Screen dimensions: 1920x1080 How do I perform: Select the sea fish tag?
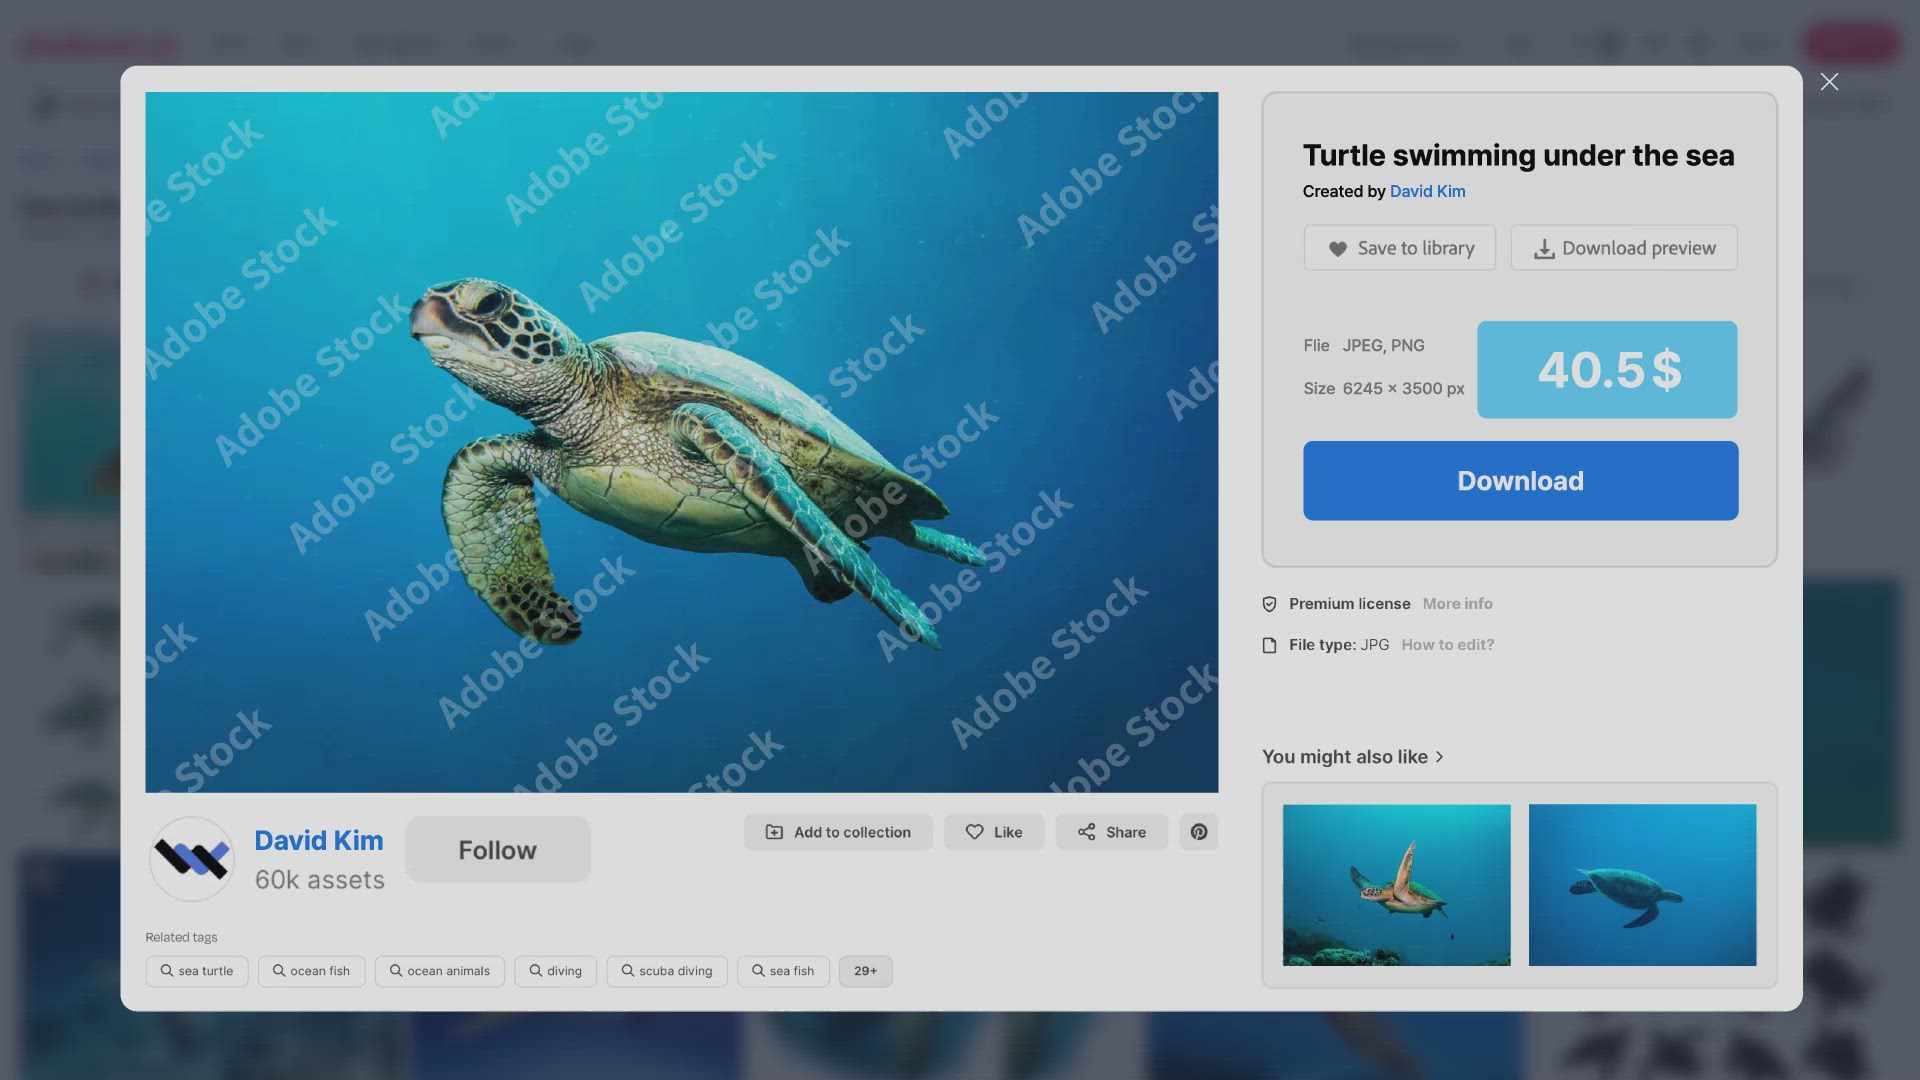pyautogui.click(x=783, y=971)
